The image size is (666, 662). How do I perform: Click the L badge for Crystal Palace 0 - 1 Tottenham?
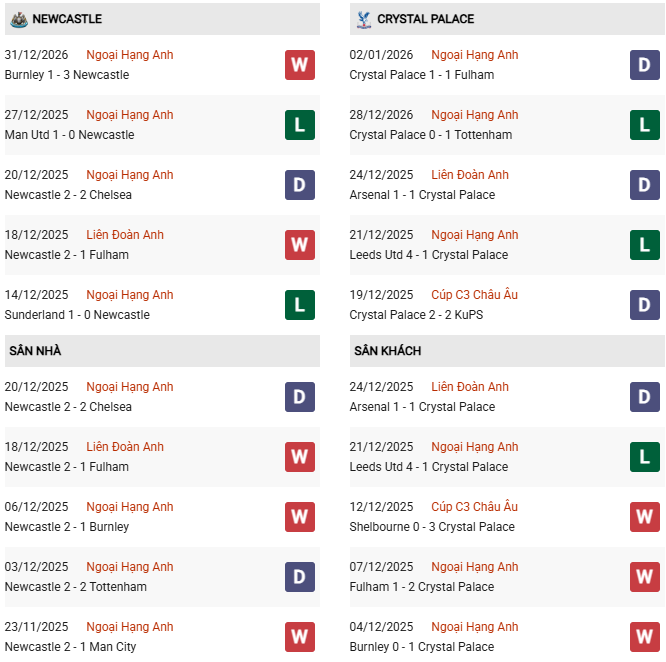click(x=645, y=125)
